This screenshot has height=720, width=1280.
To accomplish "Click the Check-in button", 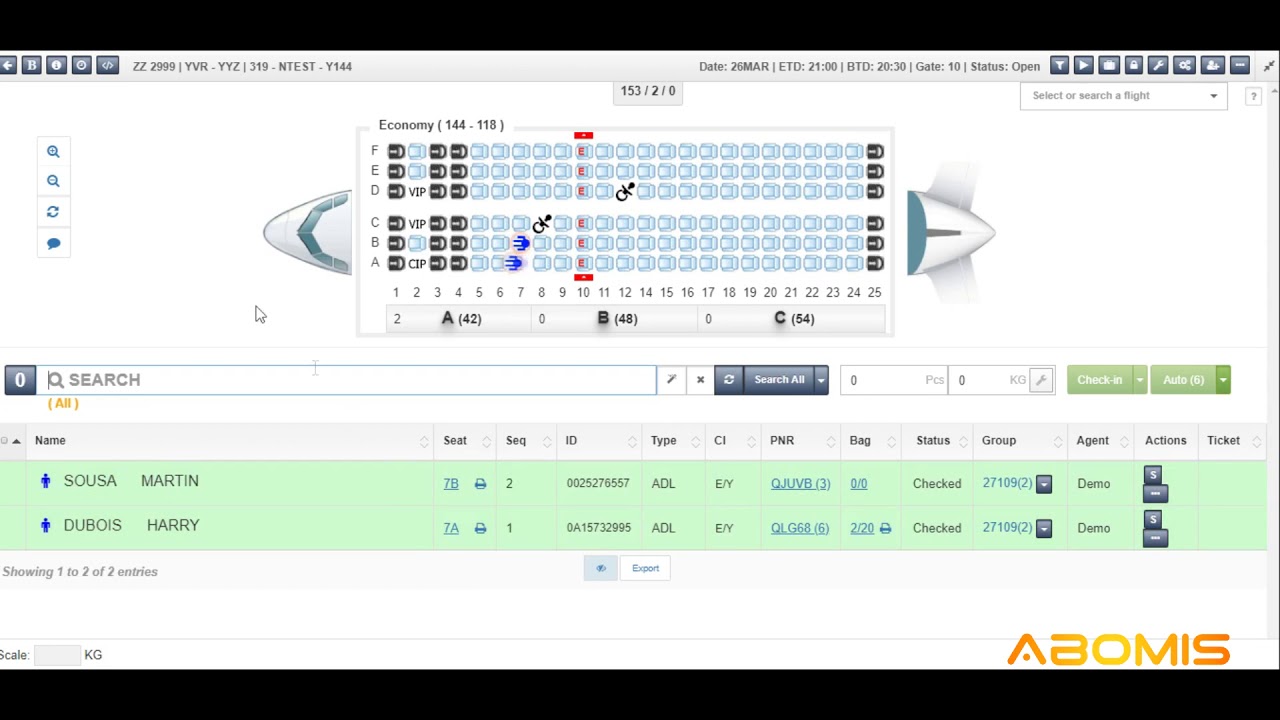I will [x=1099, y=380].
